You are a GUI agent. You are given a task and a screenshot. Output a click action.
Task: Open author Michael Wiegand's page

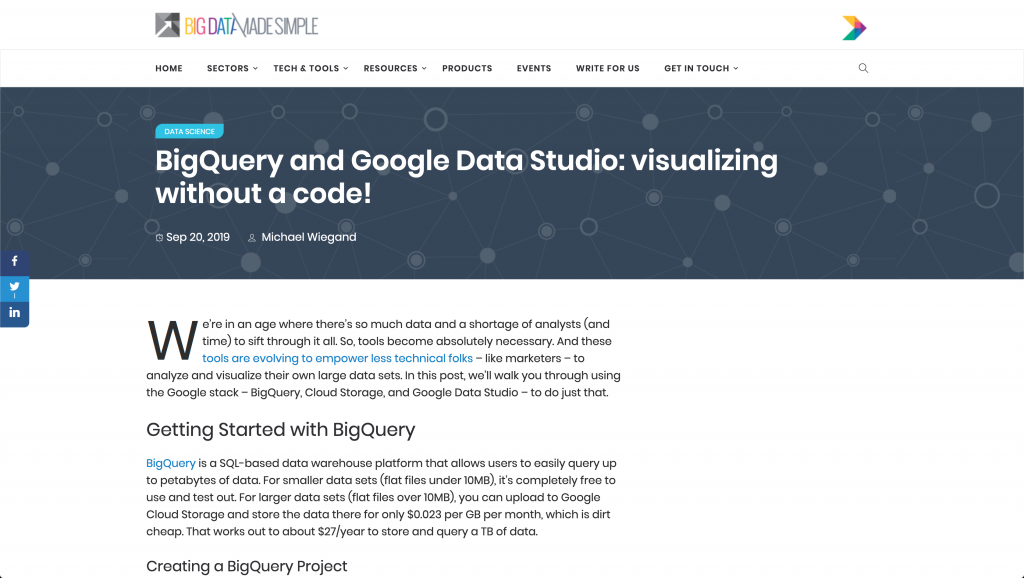[x=309, y=237]
